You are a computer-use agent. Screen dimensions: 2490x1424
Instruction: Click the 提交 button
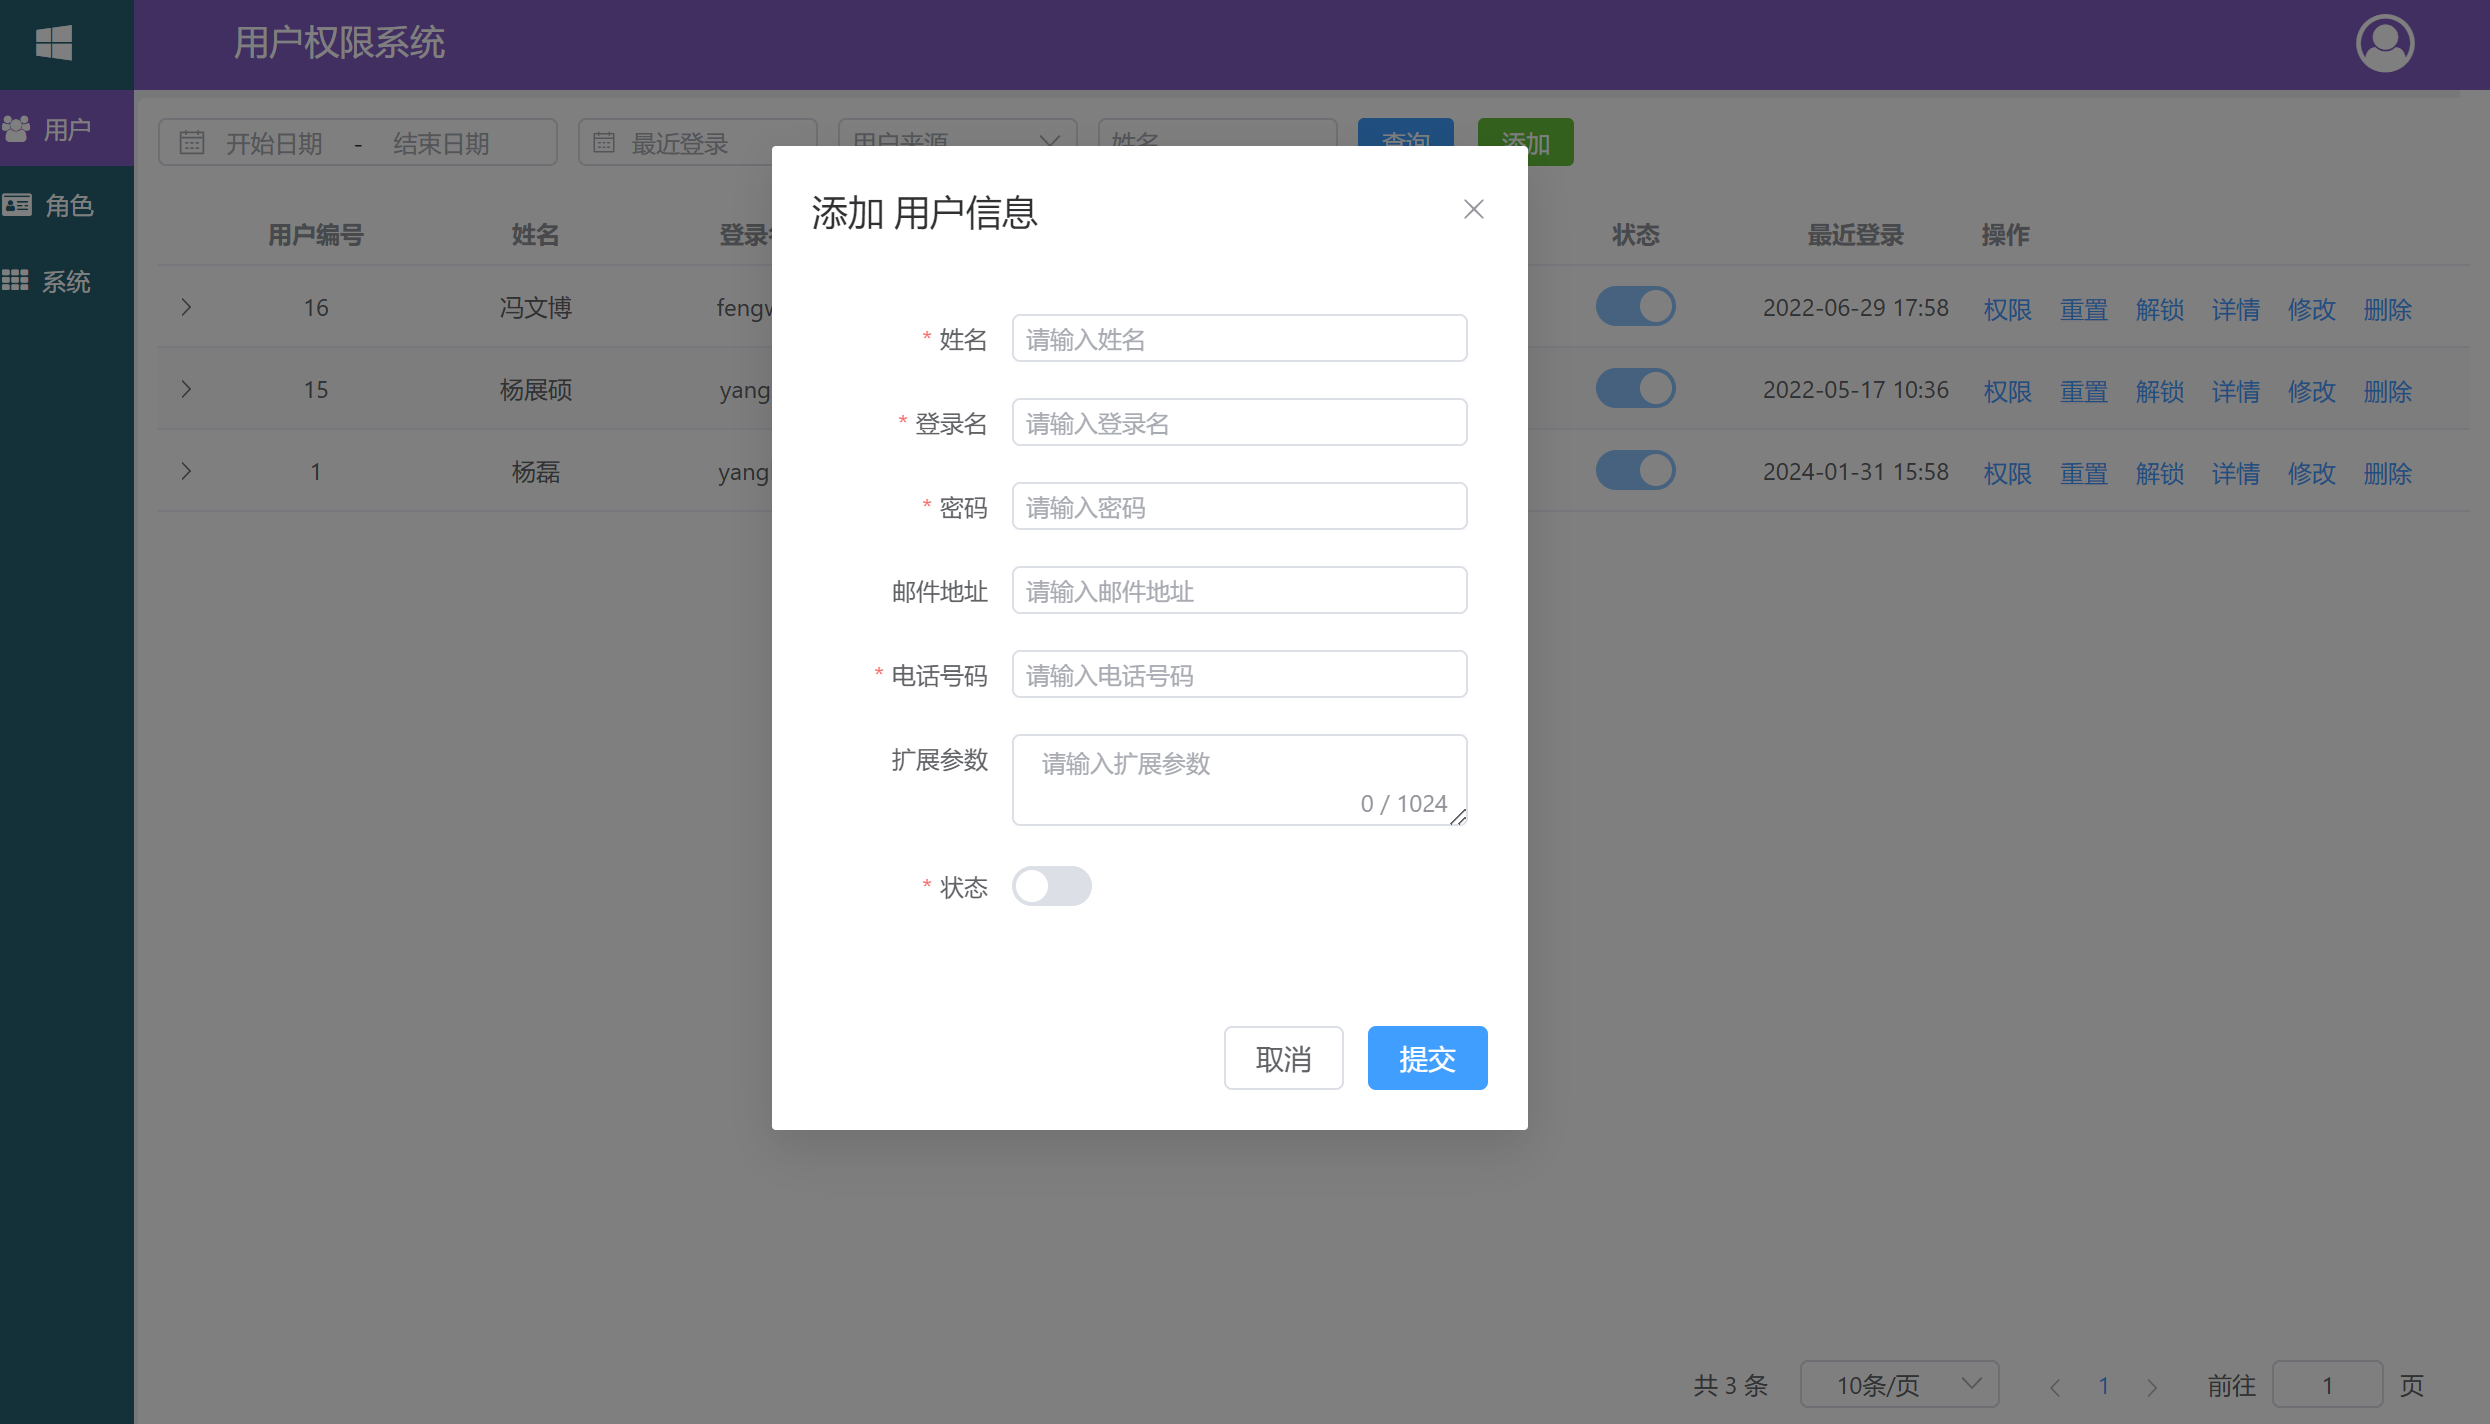click(1427, 1058)
